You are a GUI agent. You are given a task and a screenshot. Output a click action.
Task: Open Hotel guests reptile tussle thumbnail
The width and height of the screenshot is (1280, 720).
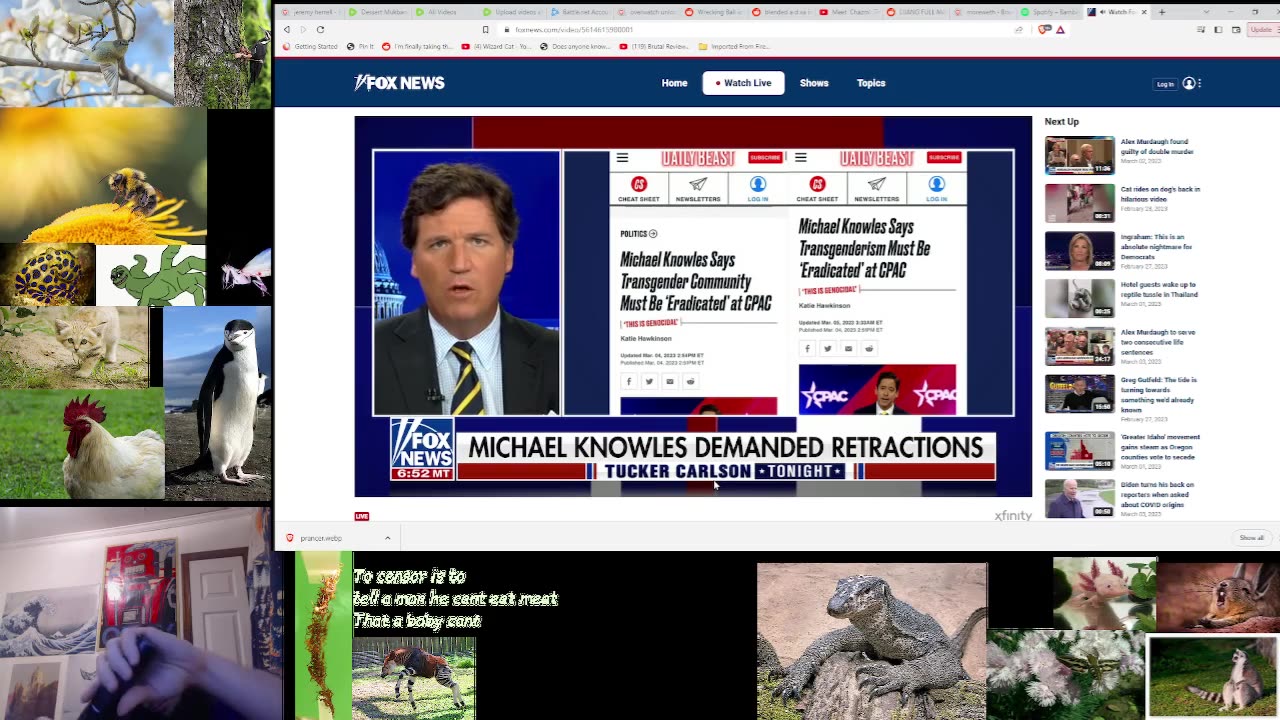click(x=1079, y=298)
